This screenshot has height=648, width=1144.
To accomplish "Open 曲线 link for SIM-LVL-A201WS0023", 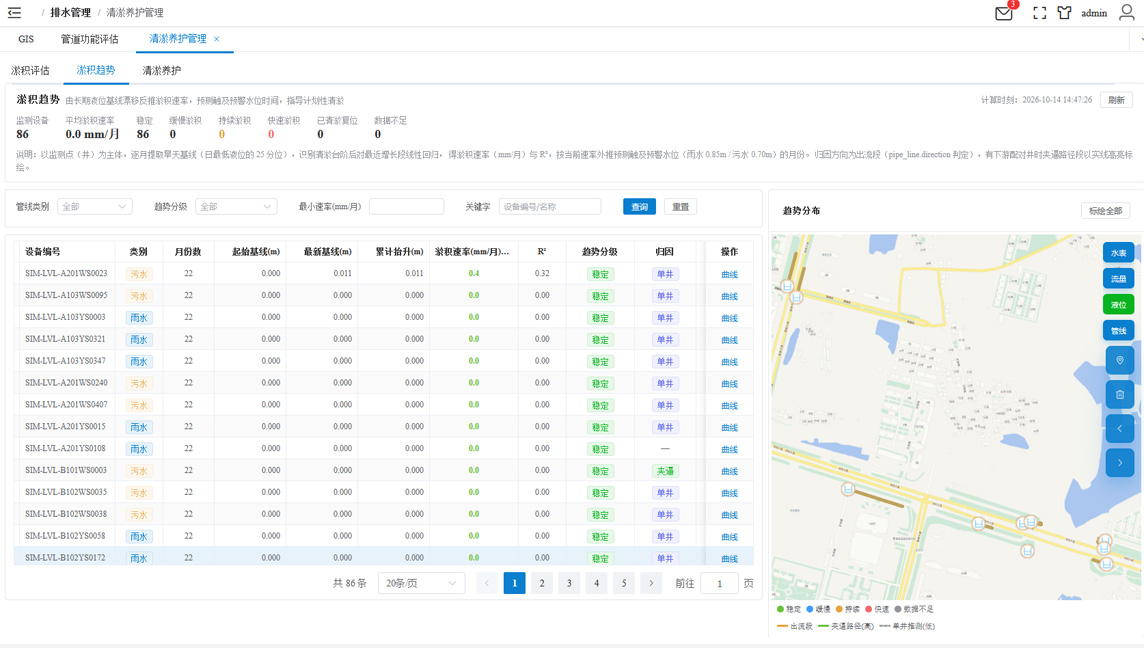I will [730, 274].
